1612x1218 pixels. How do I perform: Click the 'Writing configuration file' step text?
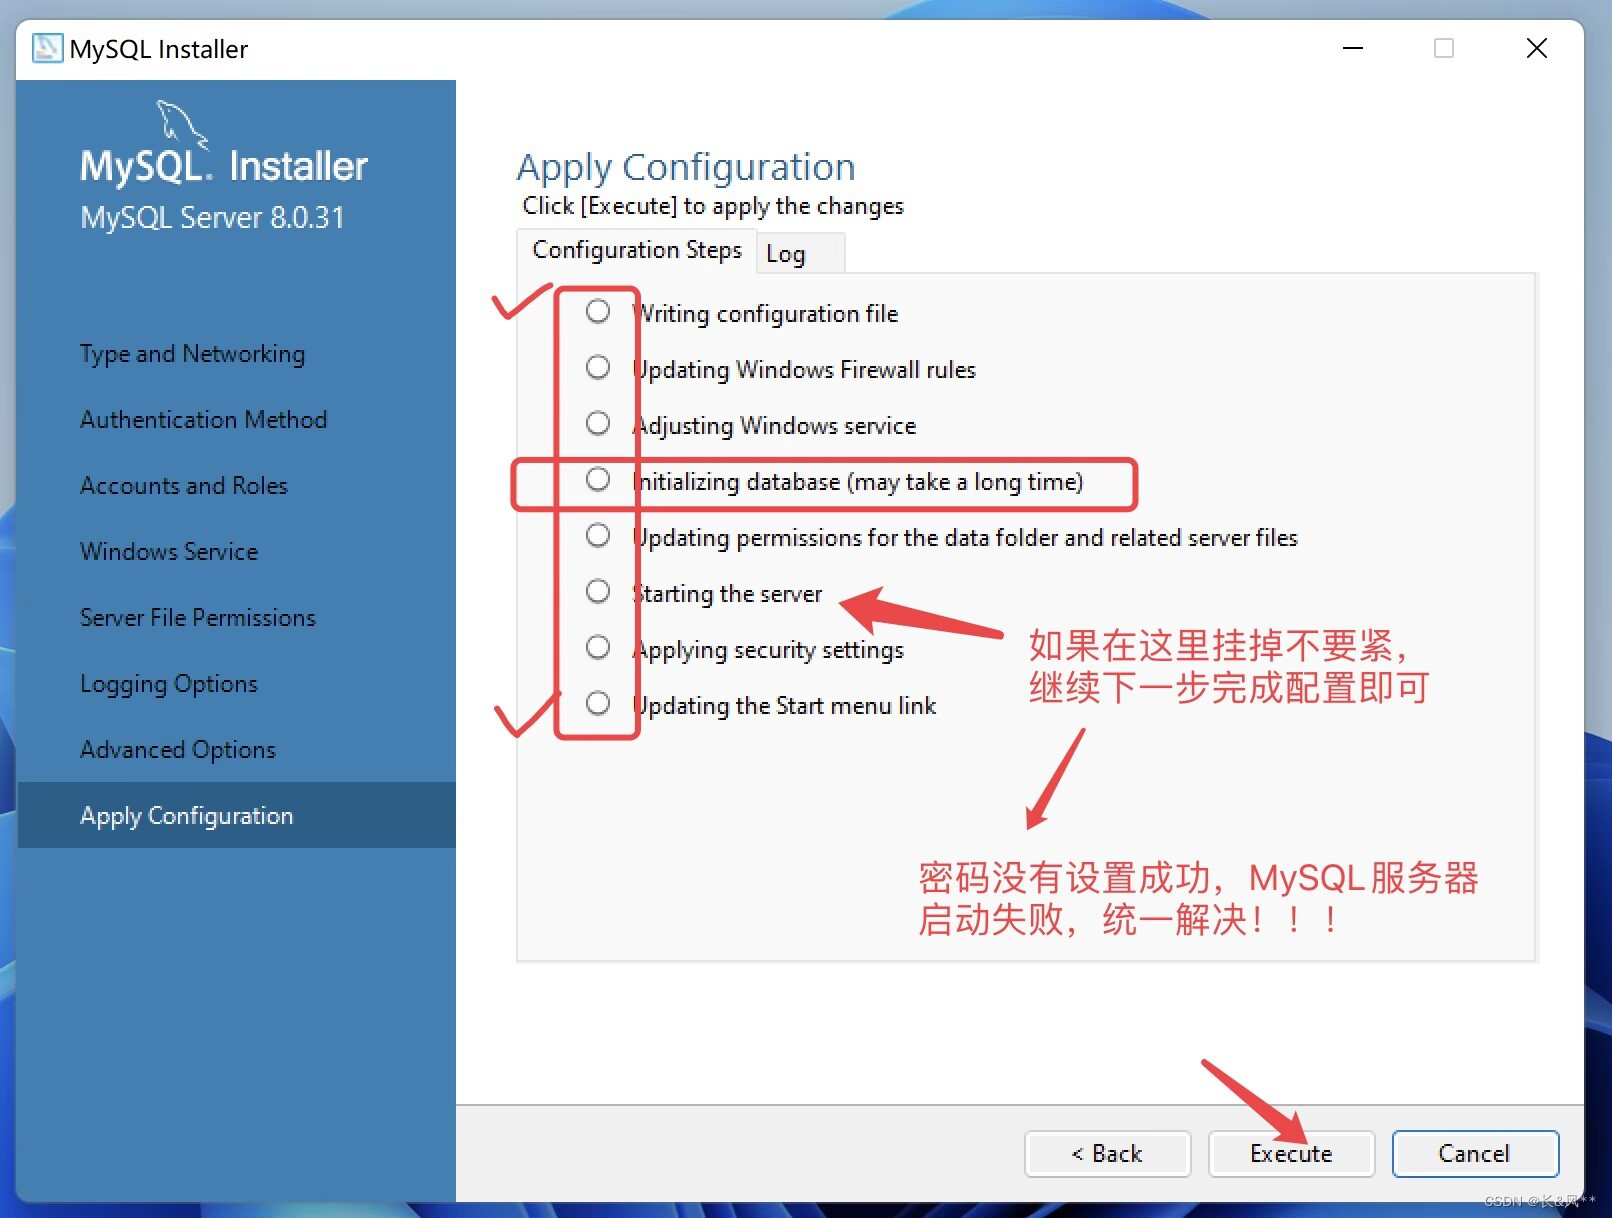[x=766, y=314]
